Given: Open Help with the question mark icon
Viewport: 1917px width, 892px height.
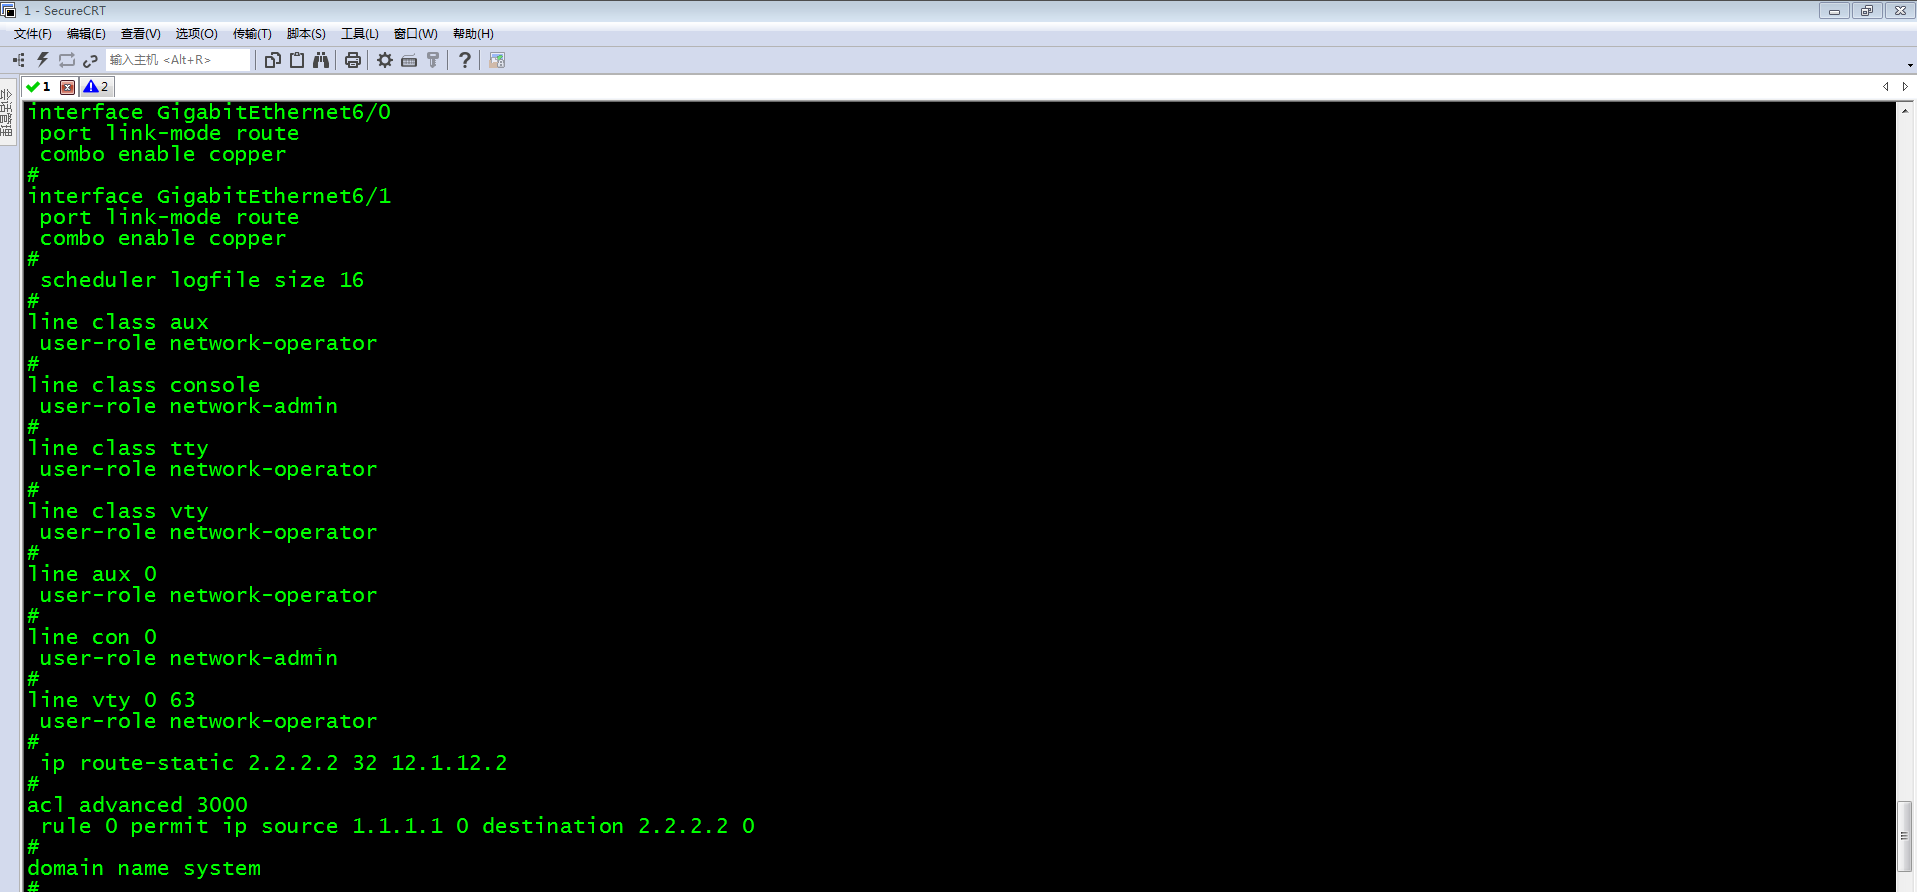Looking at the screenshot, I should pos(465,60).
